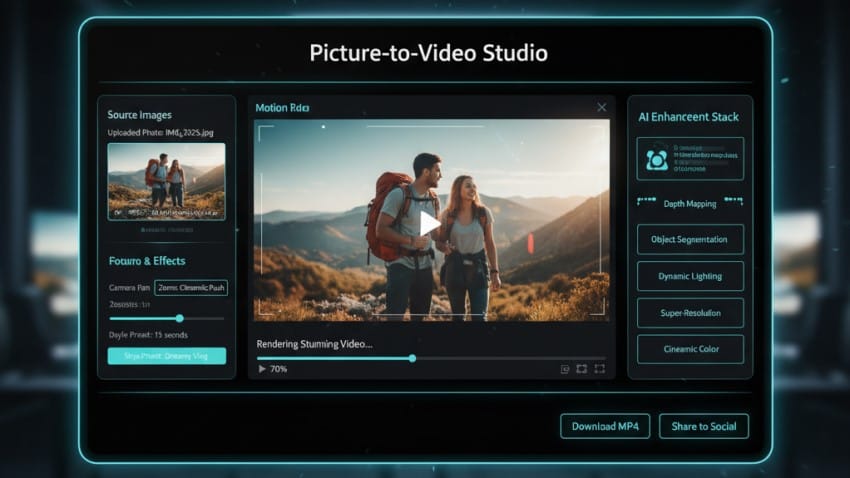This screenshot has height=478, width=850.
Task: Click the 'Rendering Stunning Video...' status text
Action: 314,344
